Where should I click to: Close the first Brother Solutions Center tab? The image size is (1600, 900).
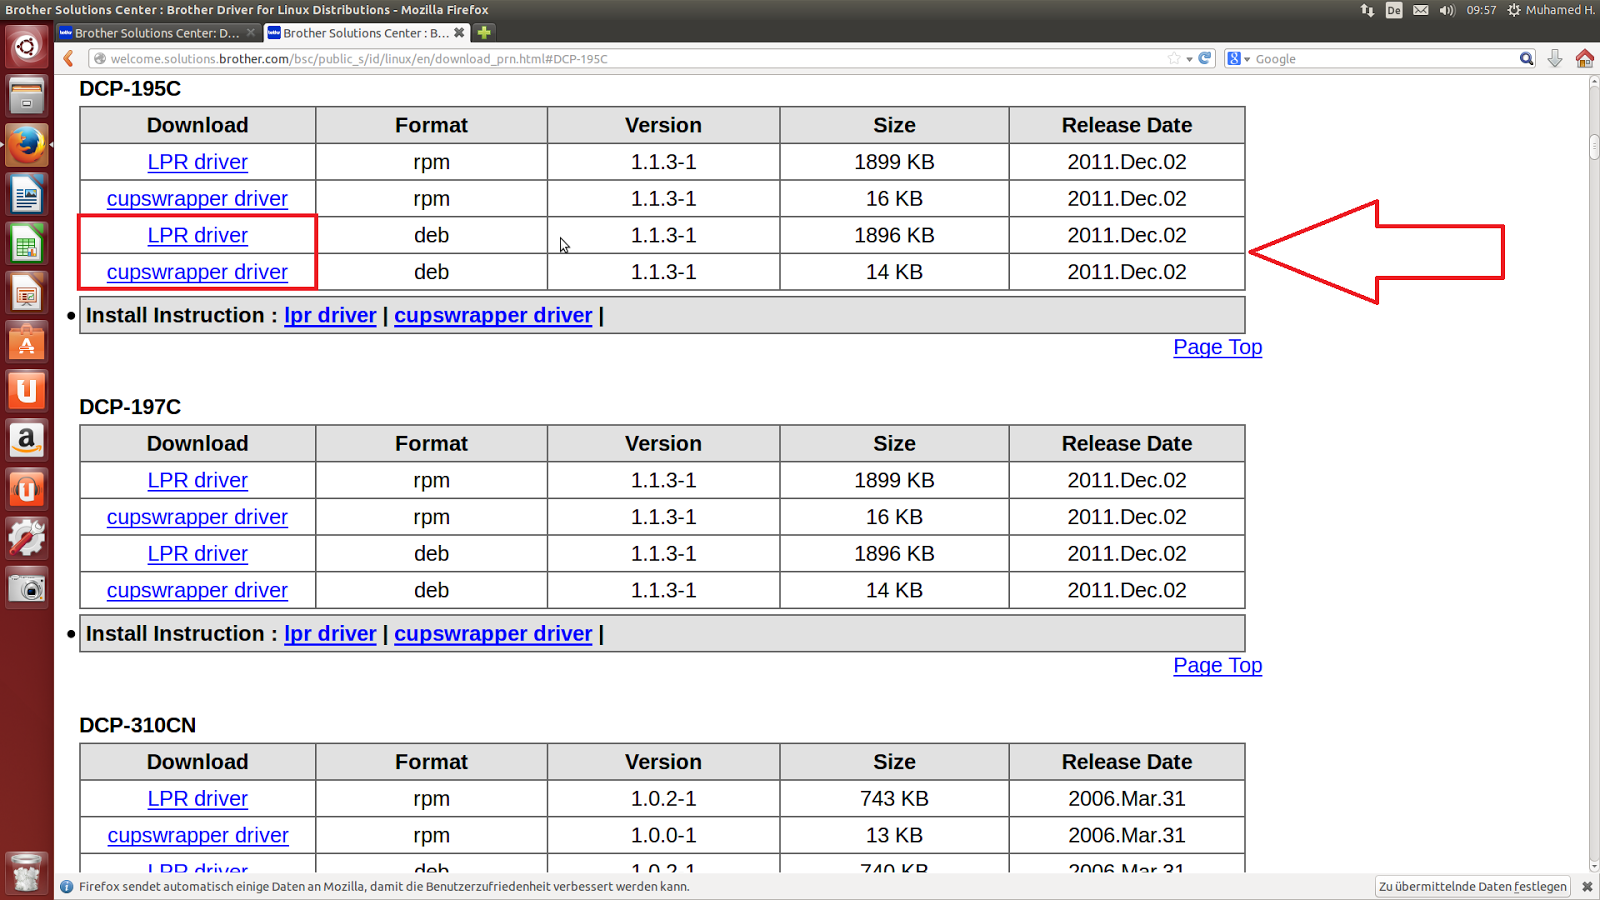point(251,33)
